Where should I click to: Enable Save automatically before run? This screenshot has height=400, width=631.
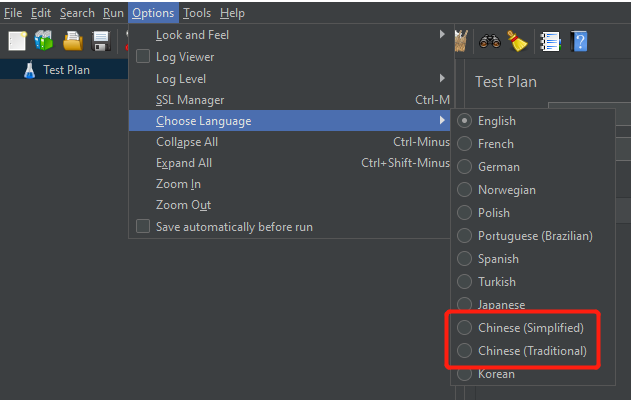pyautogui.click(x=143, y=227)
